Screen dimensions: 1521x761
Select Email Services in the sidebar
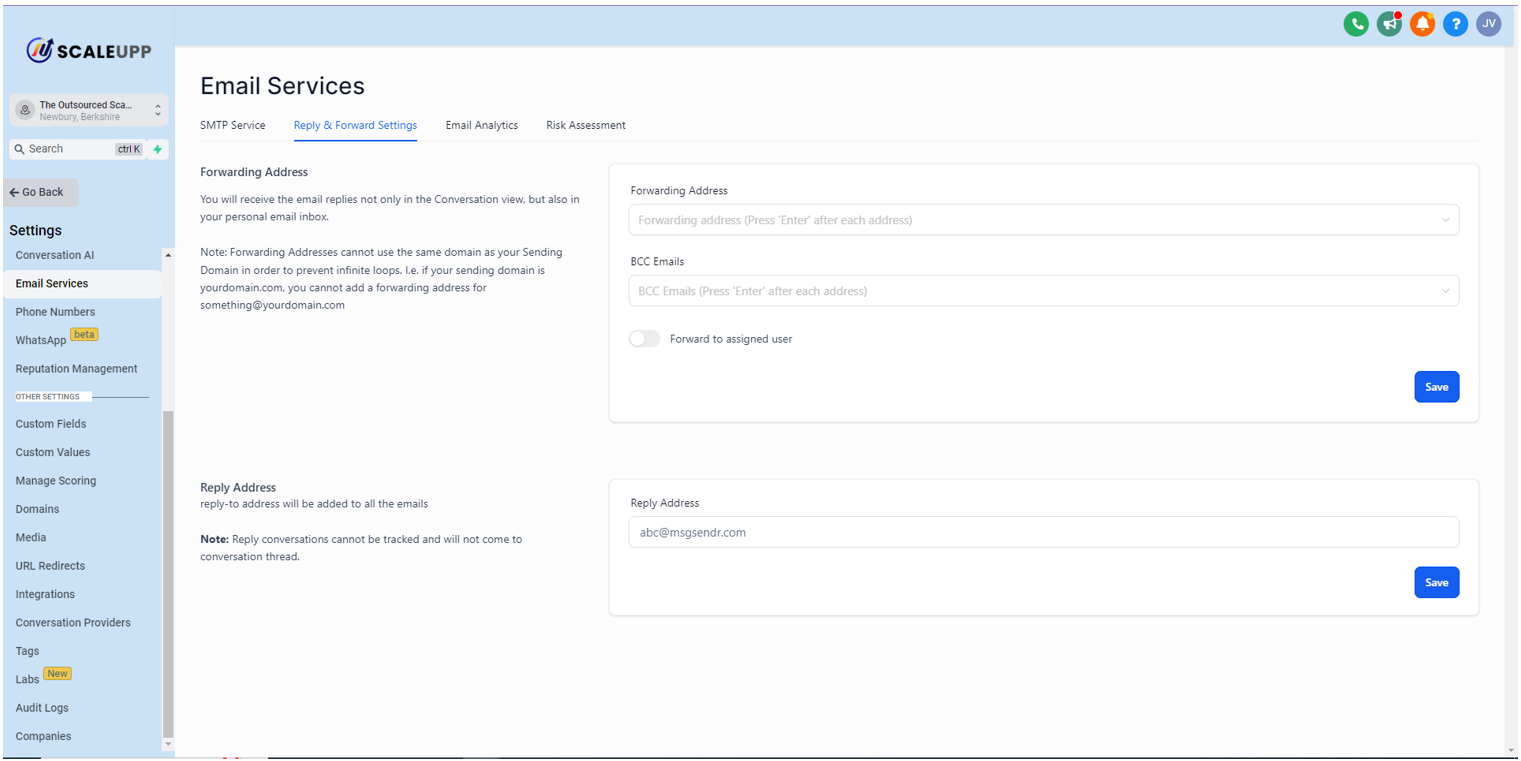82,284
